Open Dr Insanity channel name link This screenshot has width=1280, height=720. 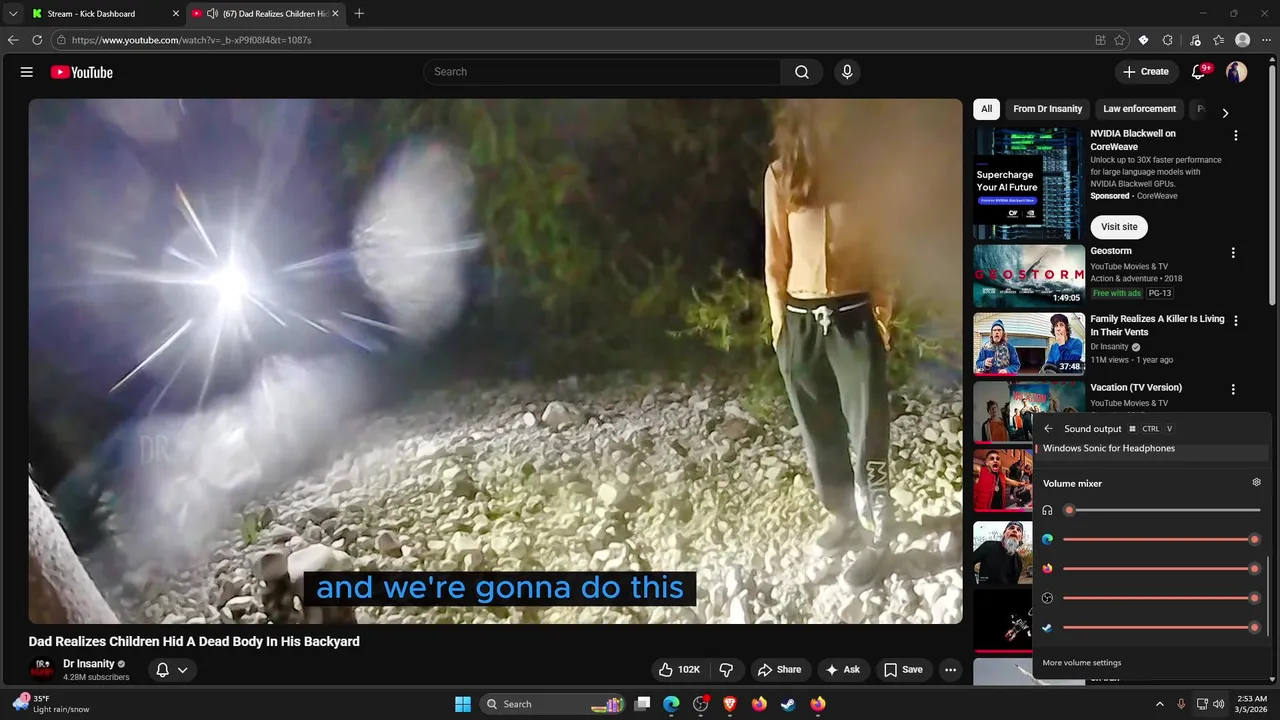pyautogui.click(x=89, y=664)
